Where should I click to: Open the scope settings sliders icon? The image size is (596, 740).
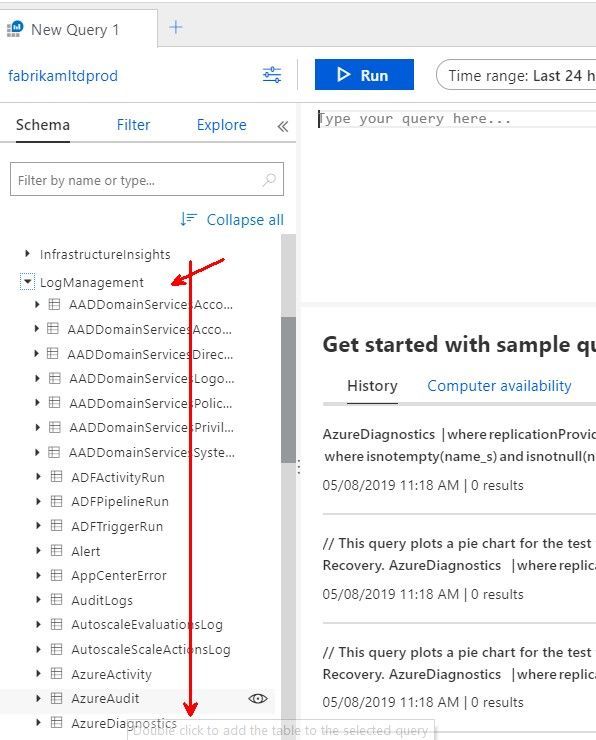pyautogui.click(x=272, y=75)
